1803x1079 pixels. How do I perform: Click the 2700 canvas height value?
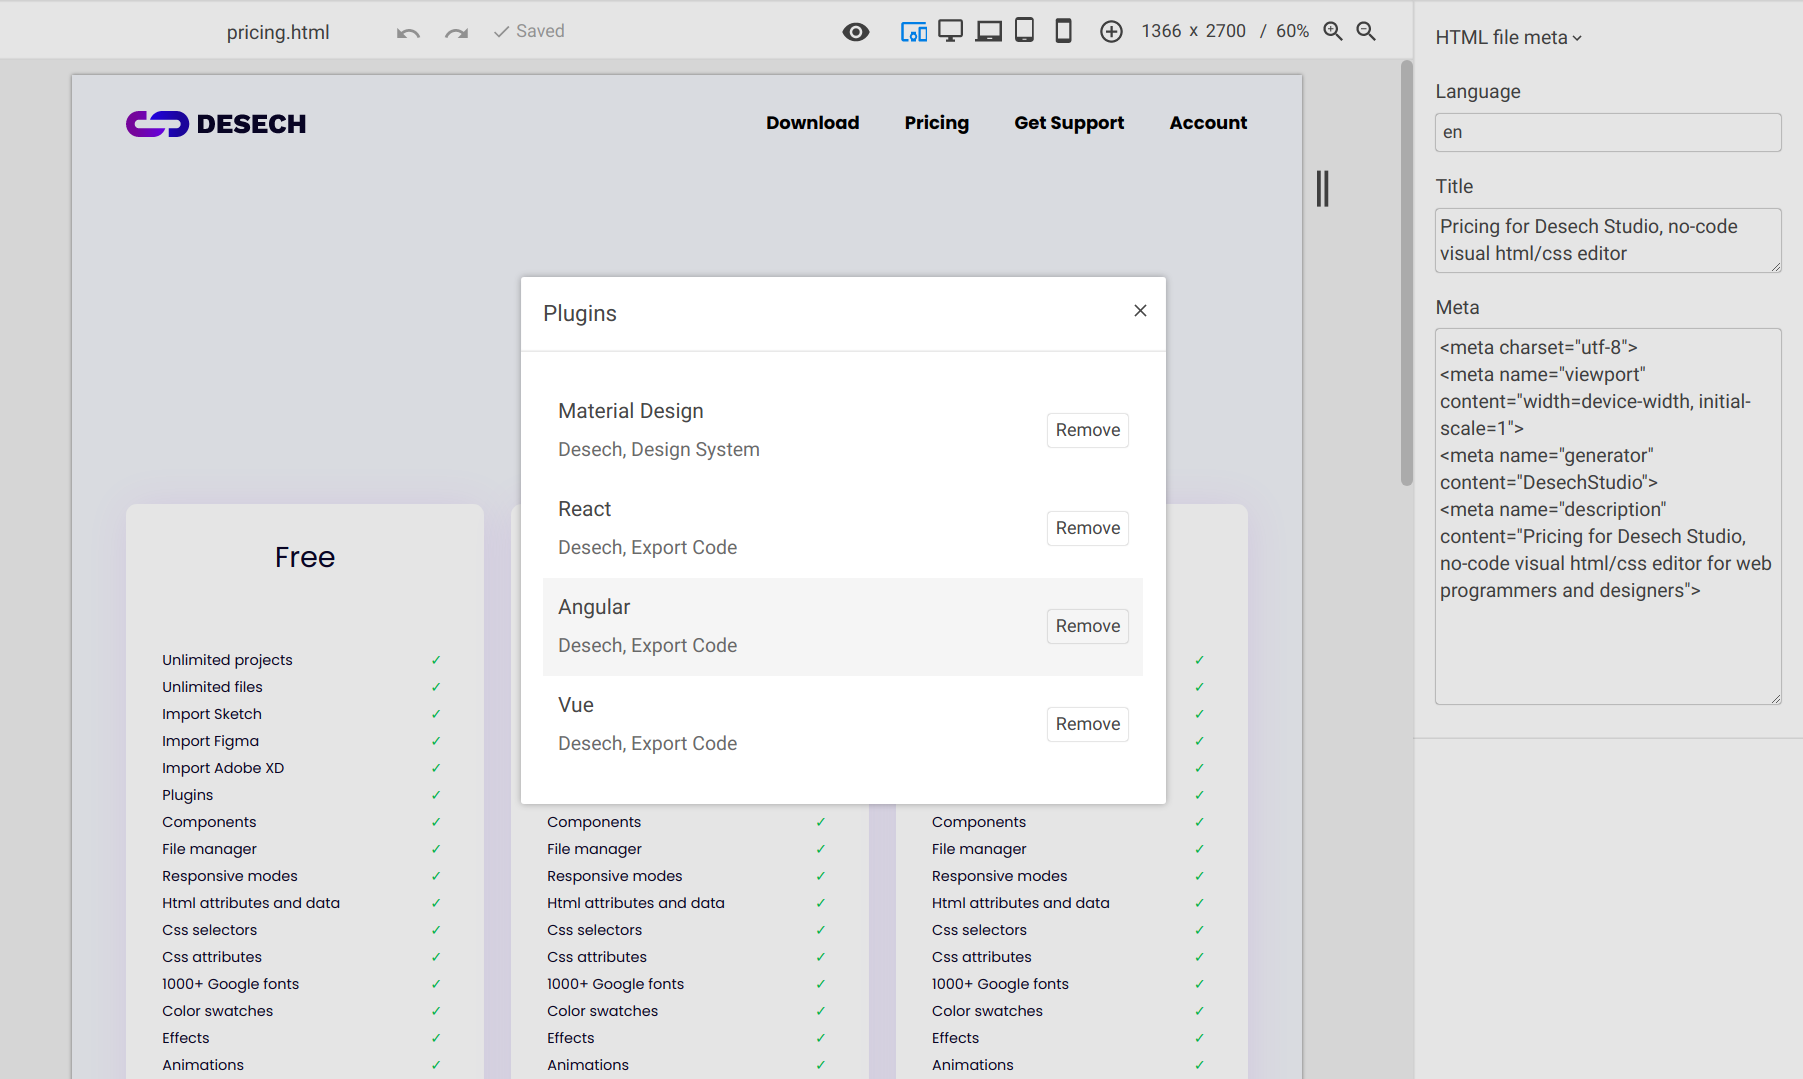[1226, 31]
